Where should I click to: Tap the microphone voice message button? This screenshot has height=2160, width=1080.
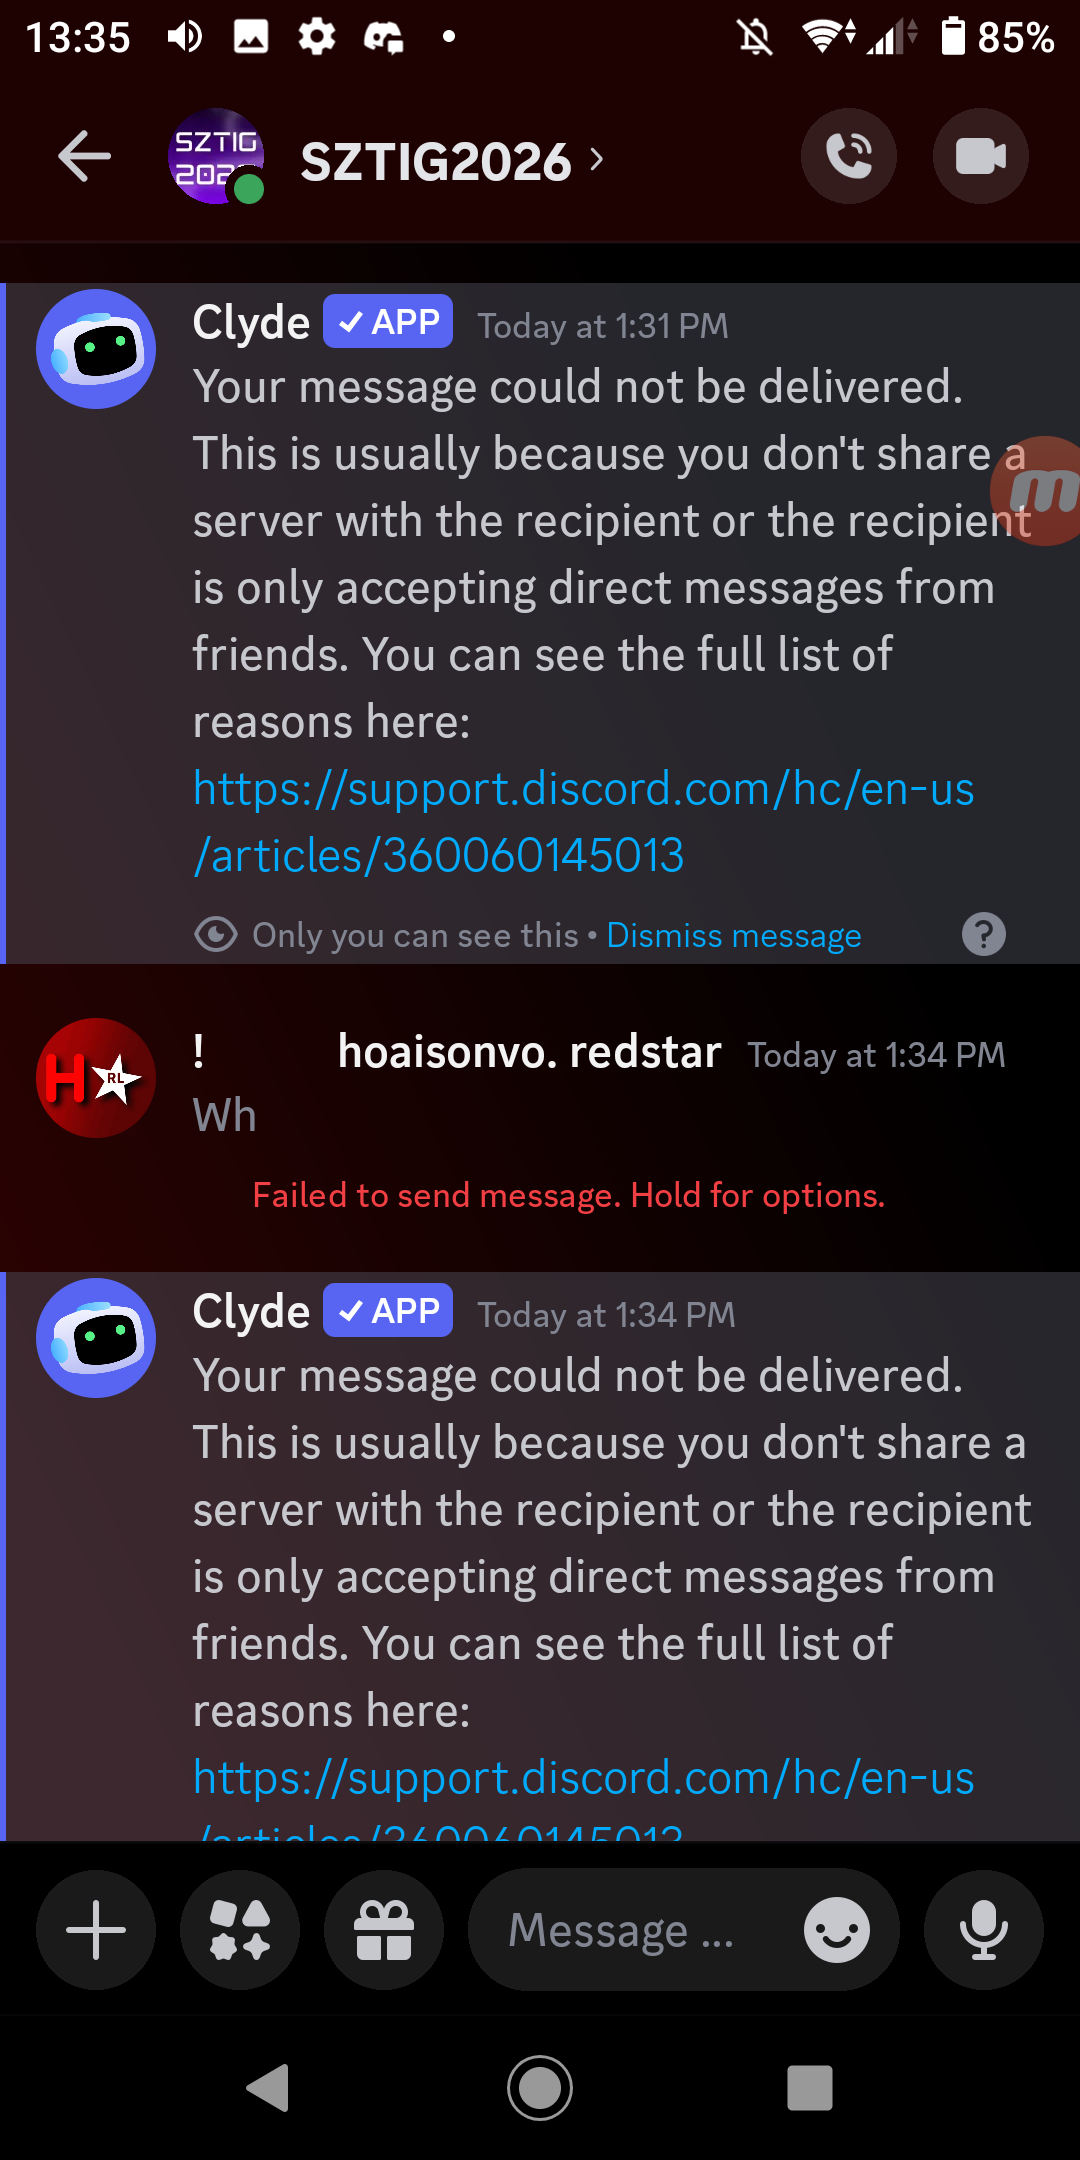coord(984,1929)
